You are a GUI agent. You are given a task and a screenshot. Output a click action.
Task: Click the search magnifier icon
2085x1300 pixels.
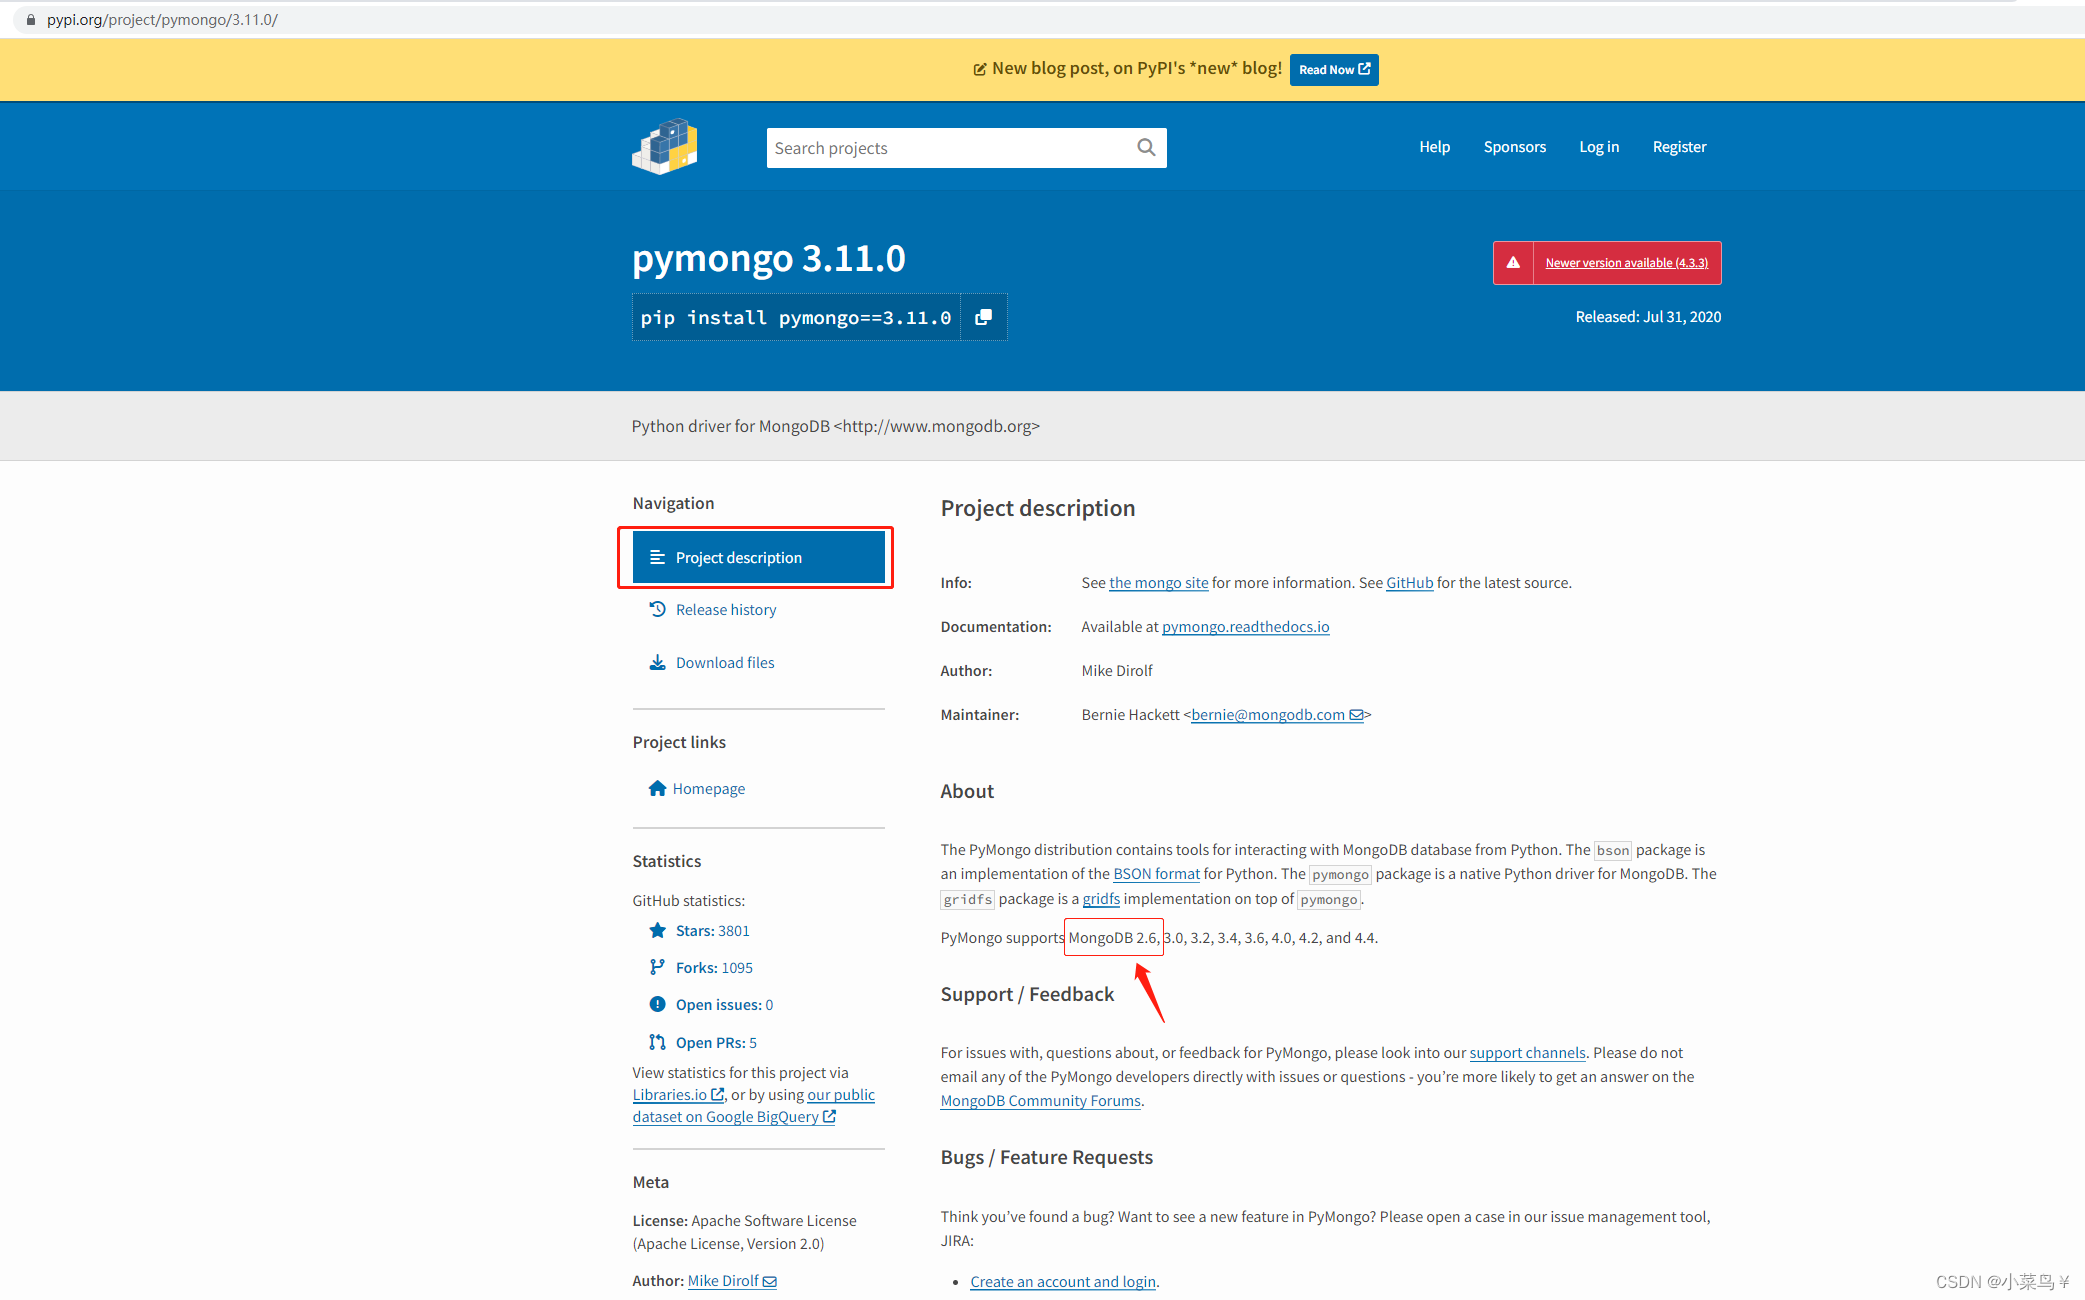coord(1146,147)
